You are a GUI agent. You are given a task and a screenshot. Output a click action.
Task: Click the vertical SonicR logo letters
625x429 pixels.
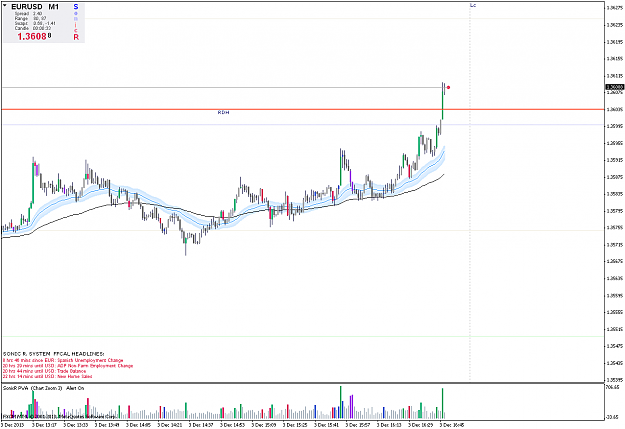click(76, 22)
